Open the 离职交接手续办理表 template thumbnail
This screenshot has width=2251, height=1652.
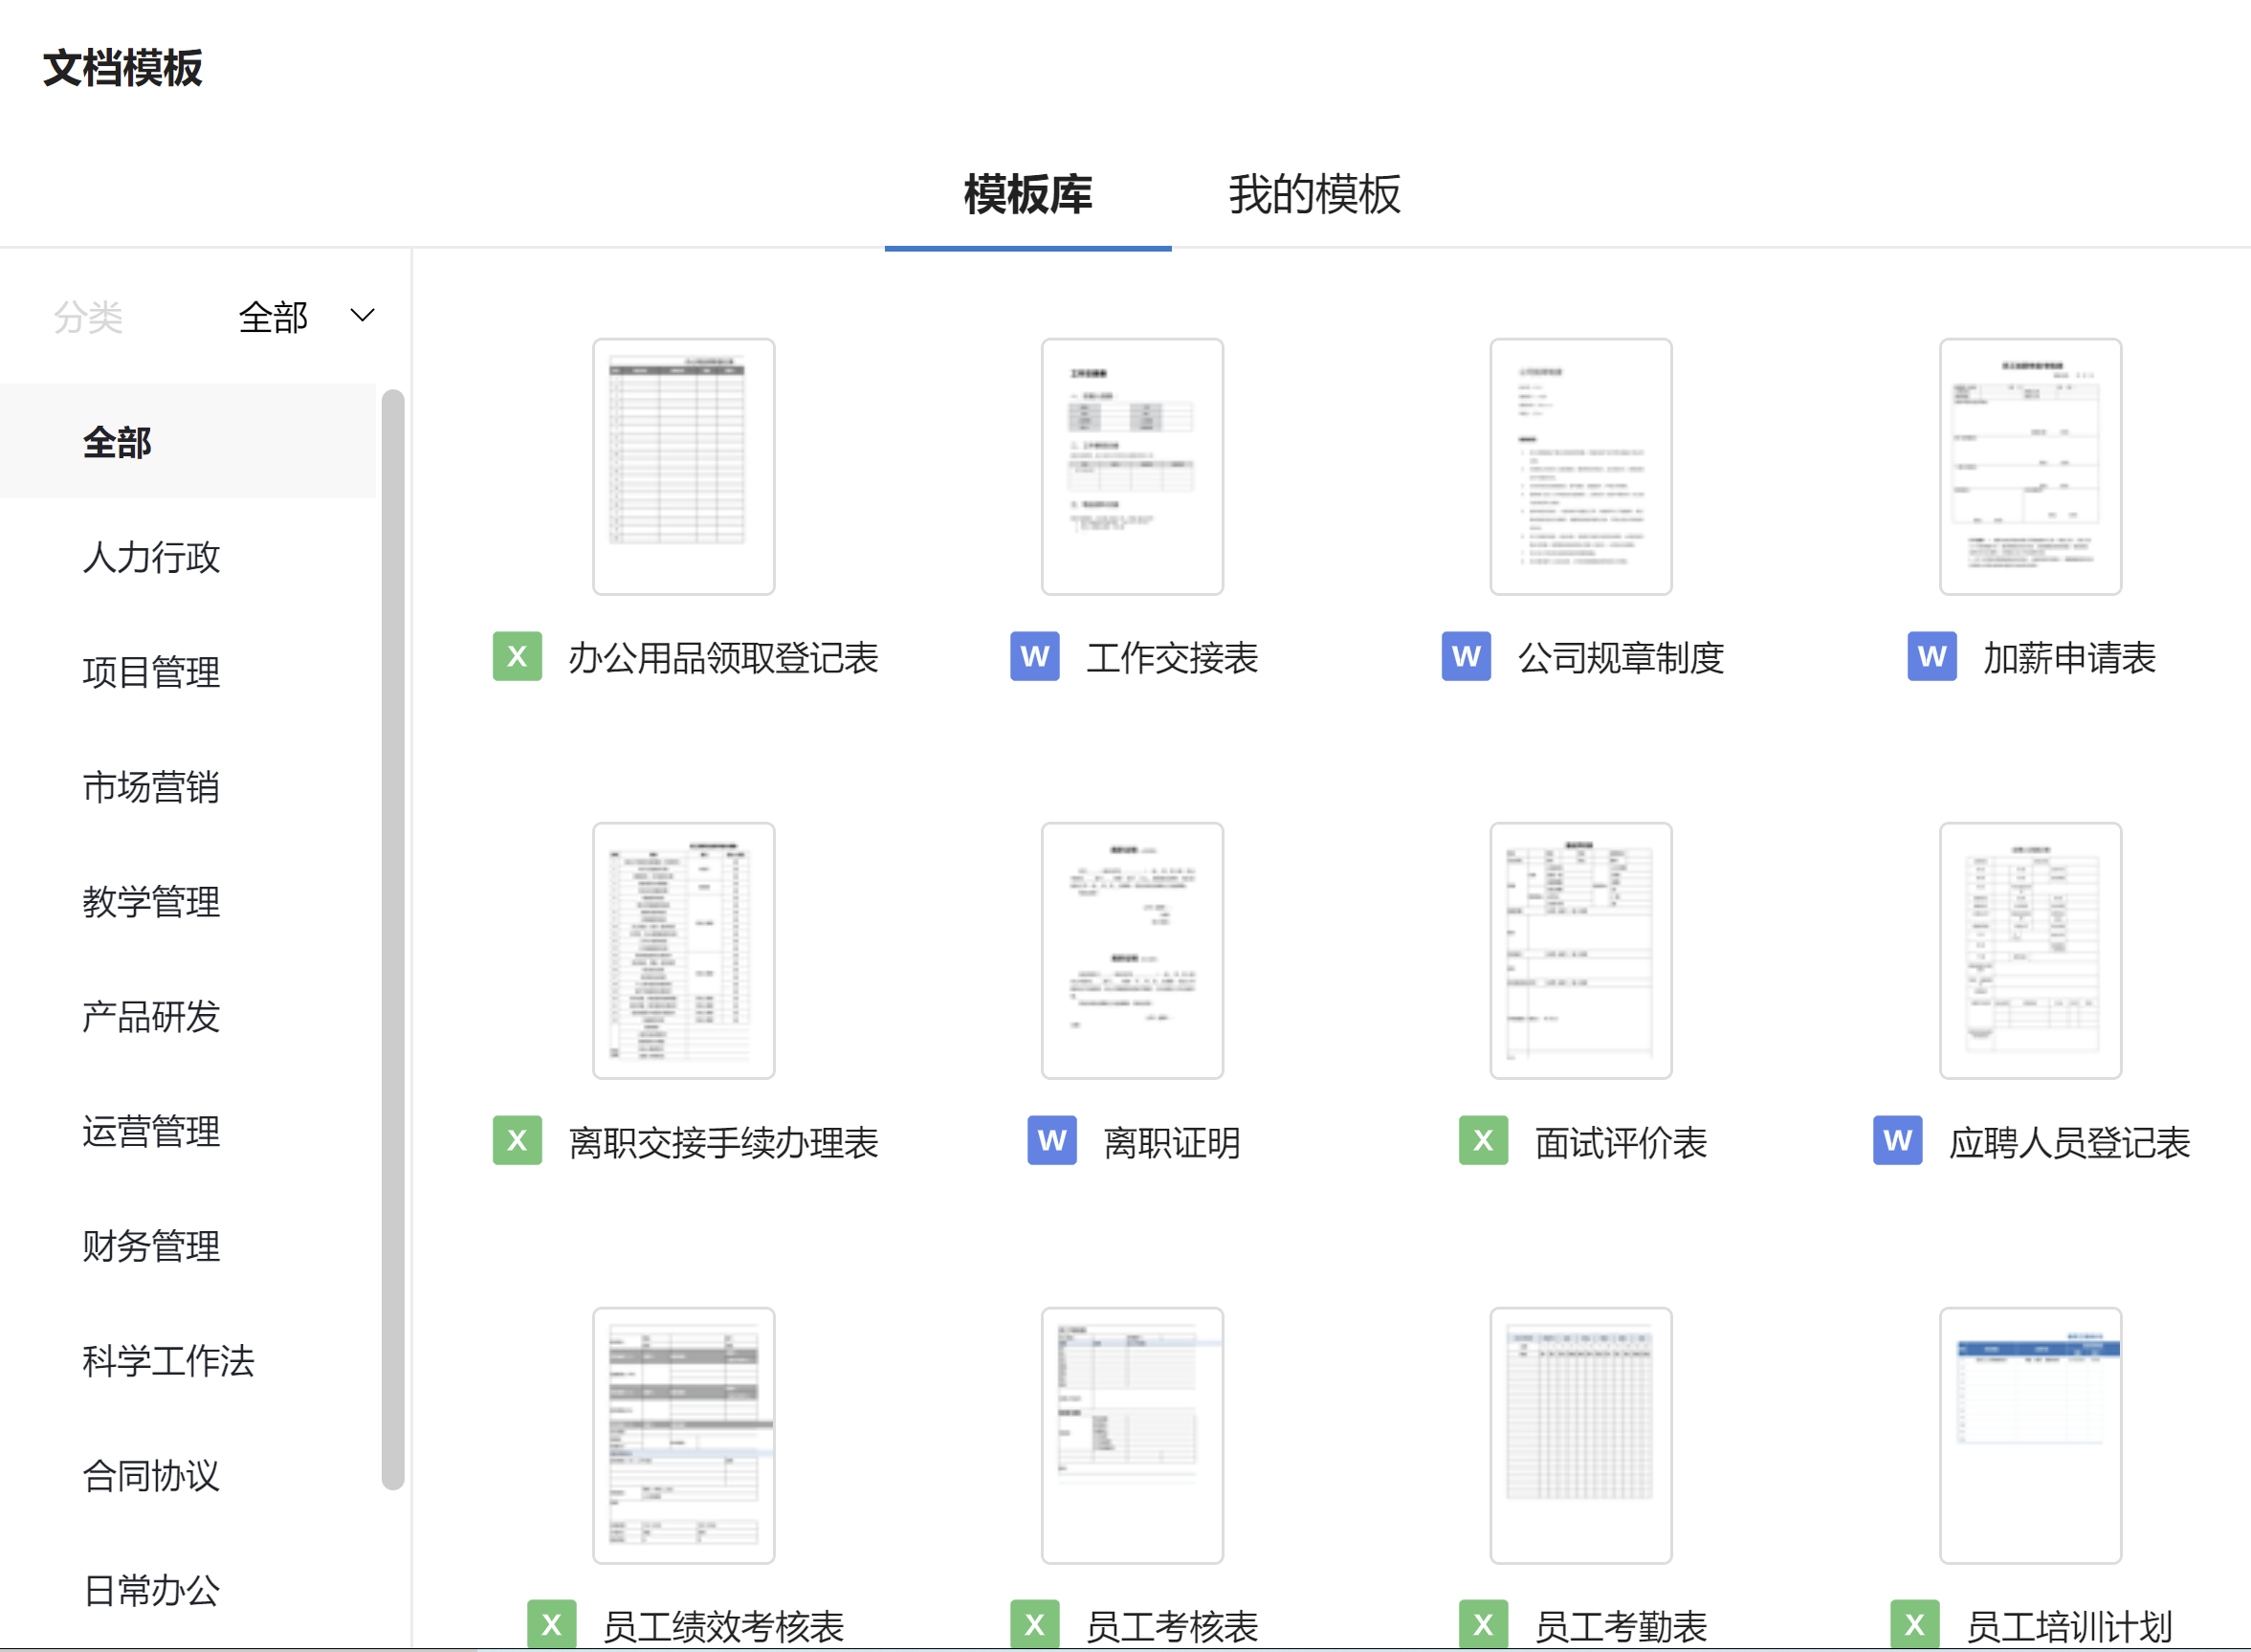[x=684, y=951]
